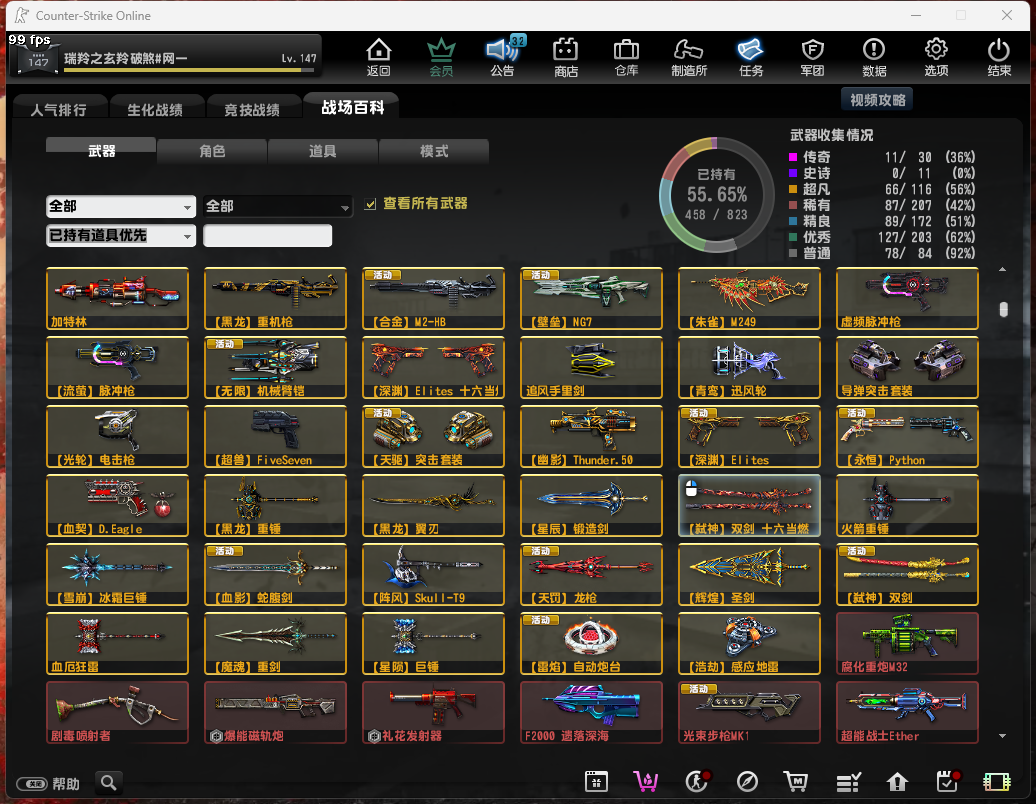
Task: Open the 会员 crown icon
Action: pos(441,57)
